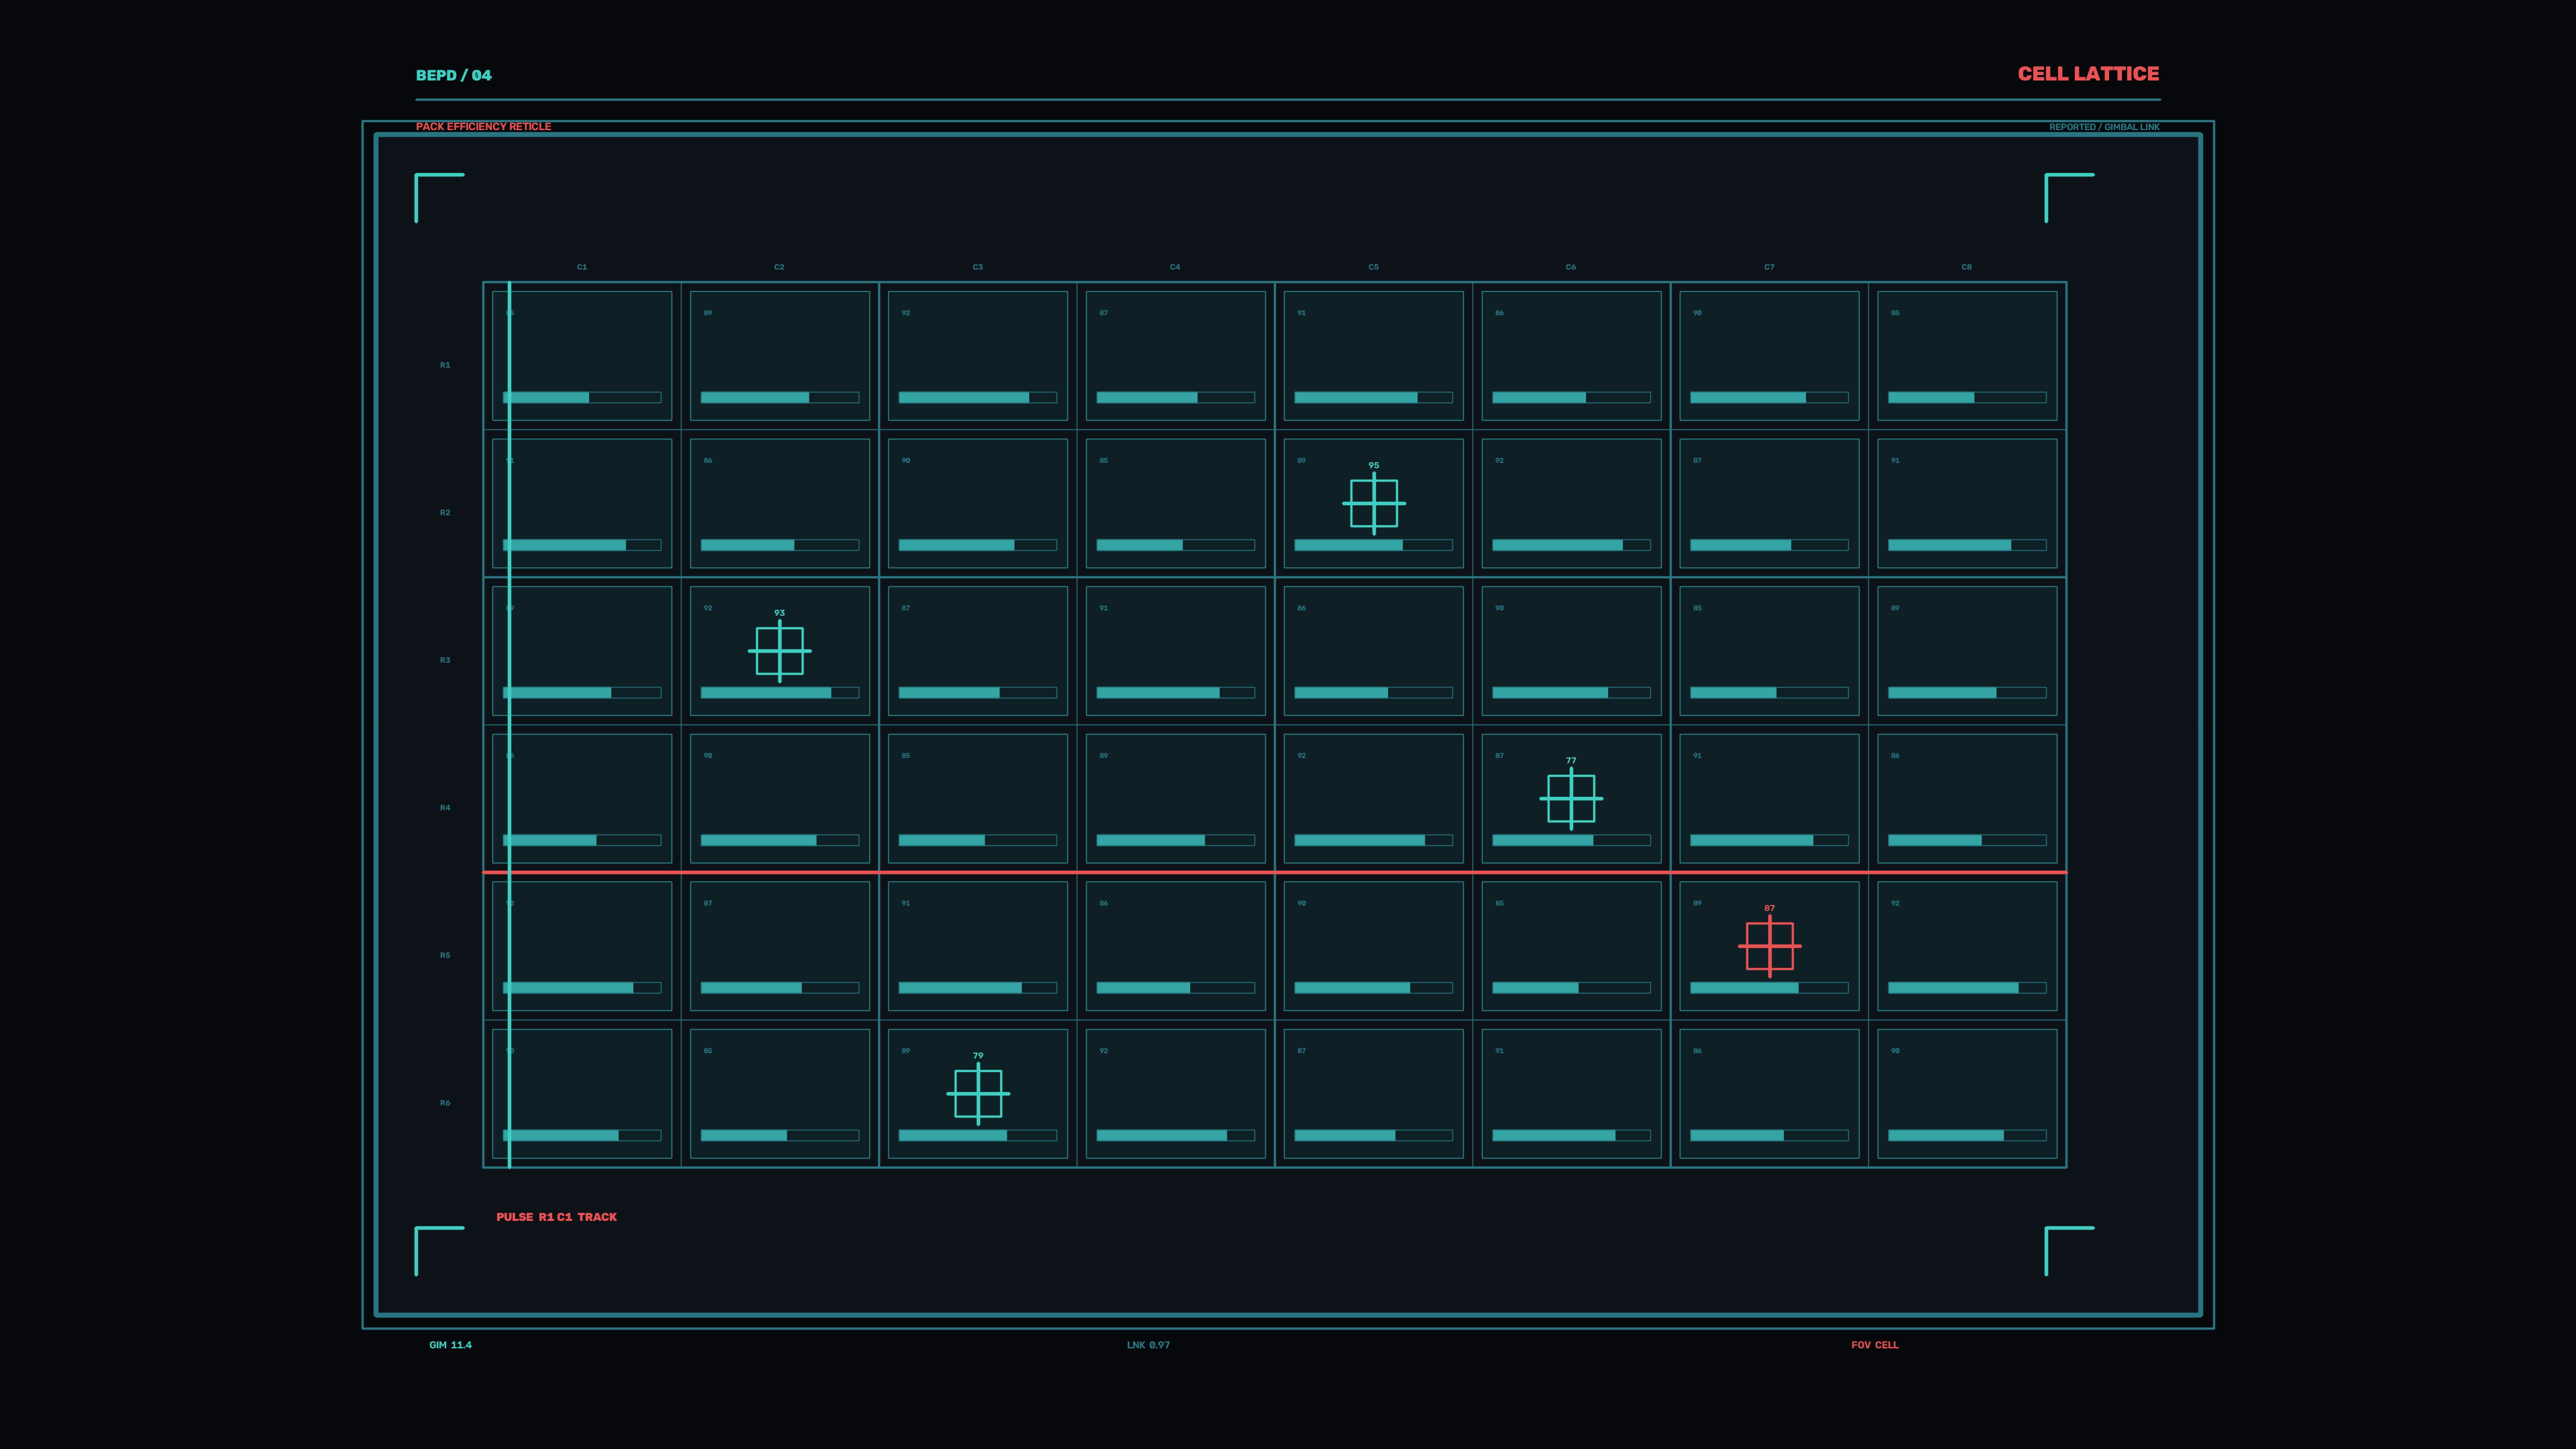
Task: Select column header C5
Action: click(x=1374, y=267)
